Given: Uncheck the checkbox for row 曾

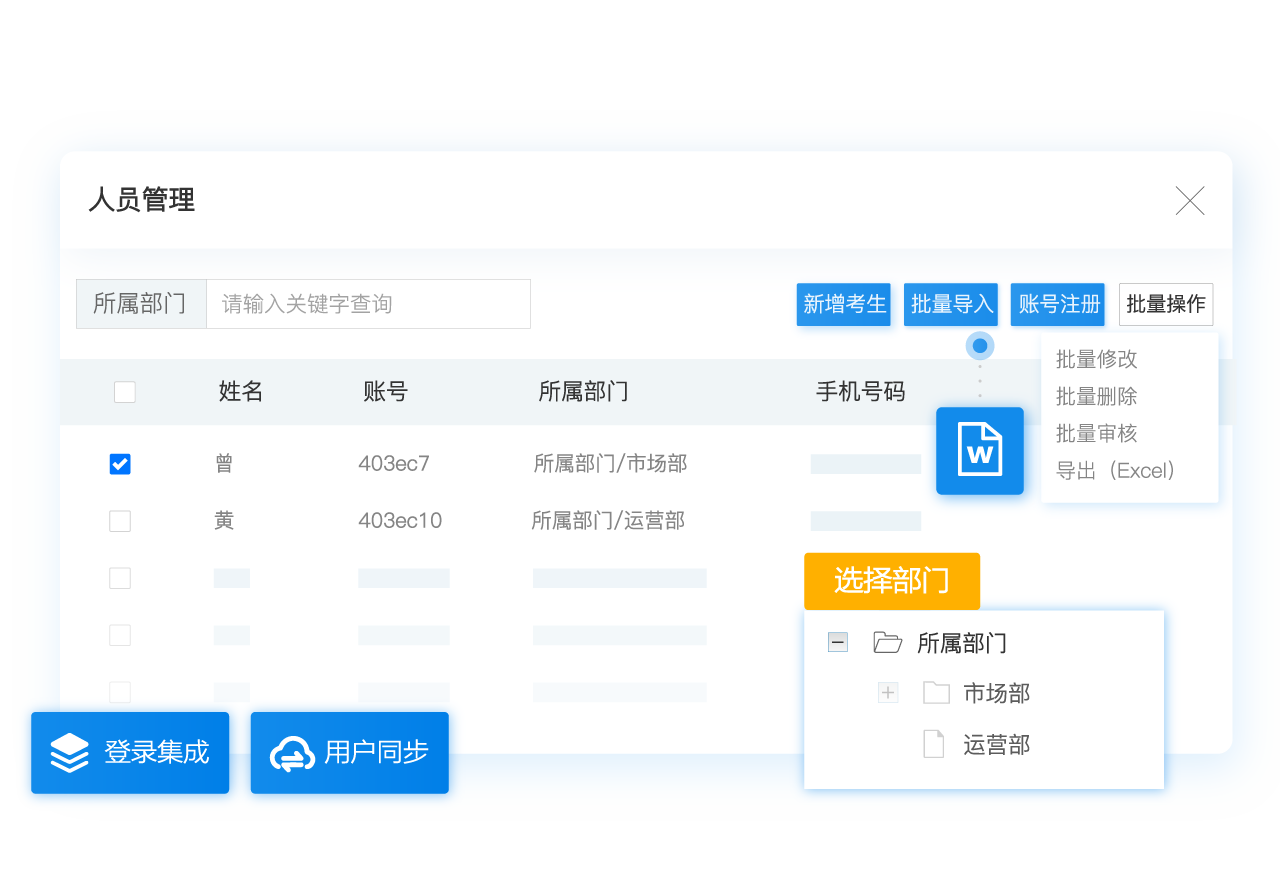Looking at the screenshot, I should coord(120,464).
